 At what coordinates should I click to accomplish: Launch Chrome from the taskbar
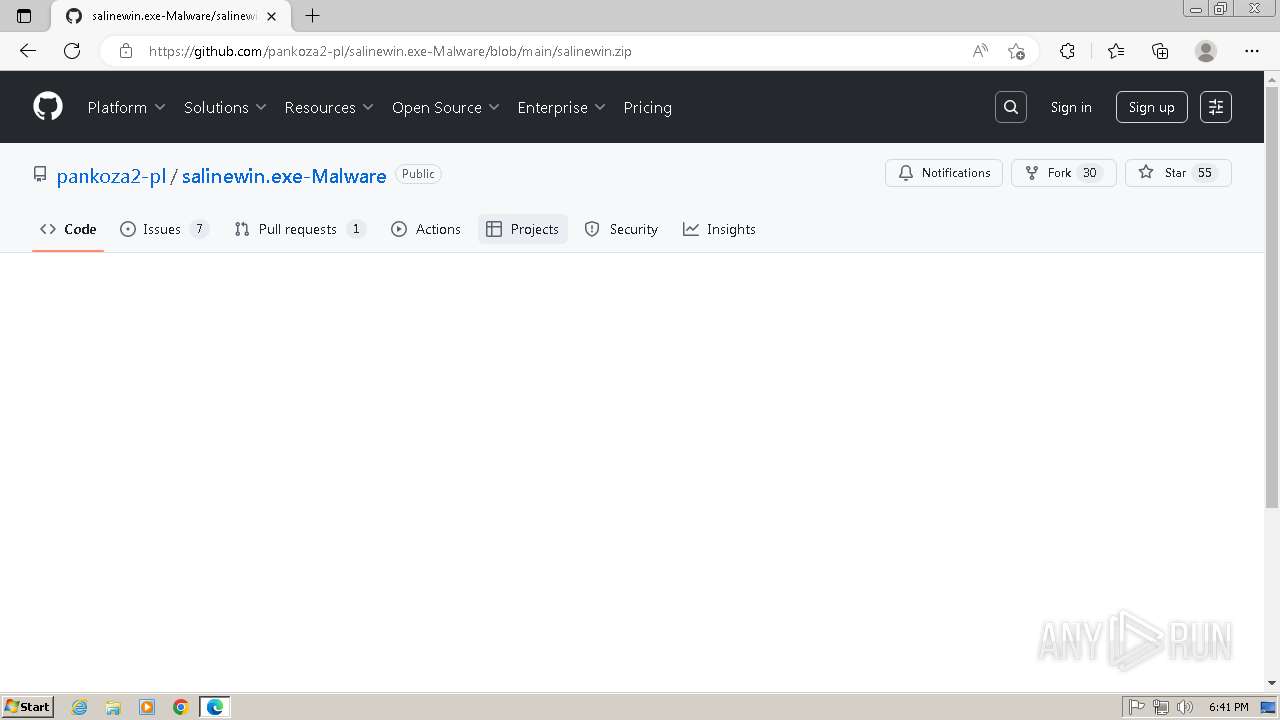(181, 707)
